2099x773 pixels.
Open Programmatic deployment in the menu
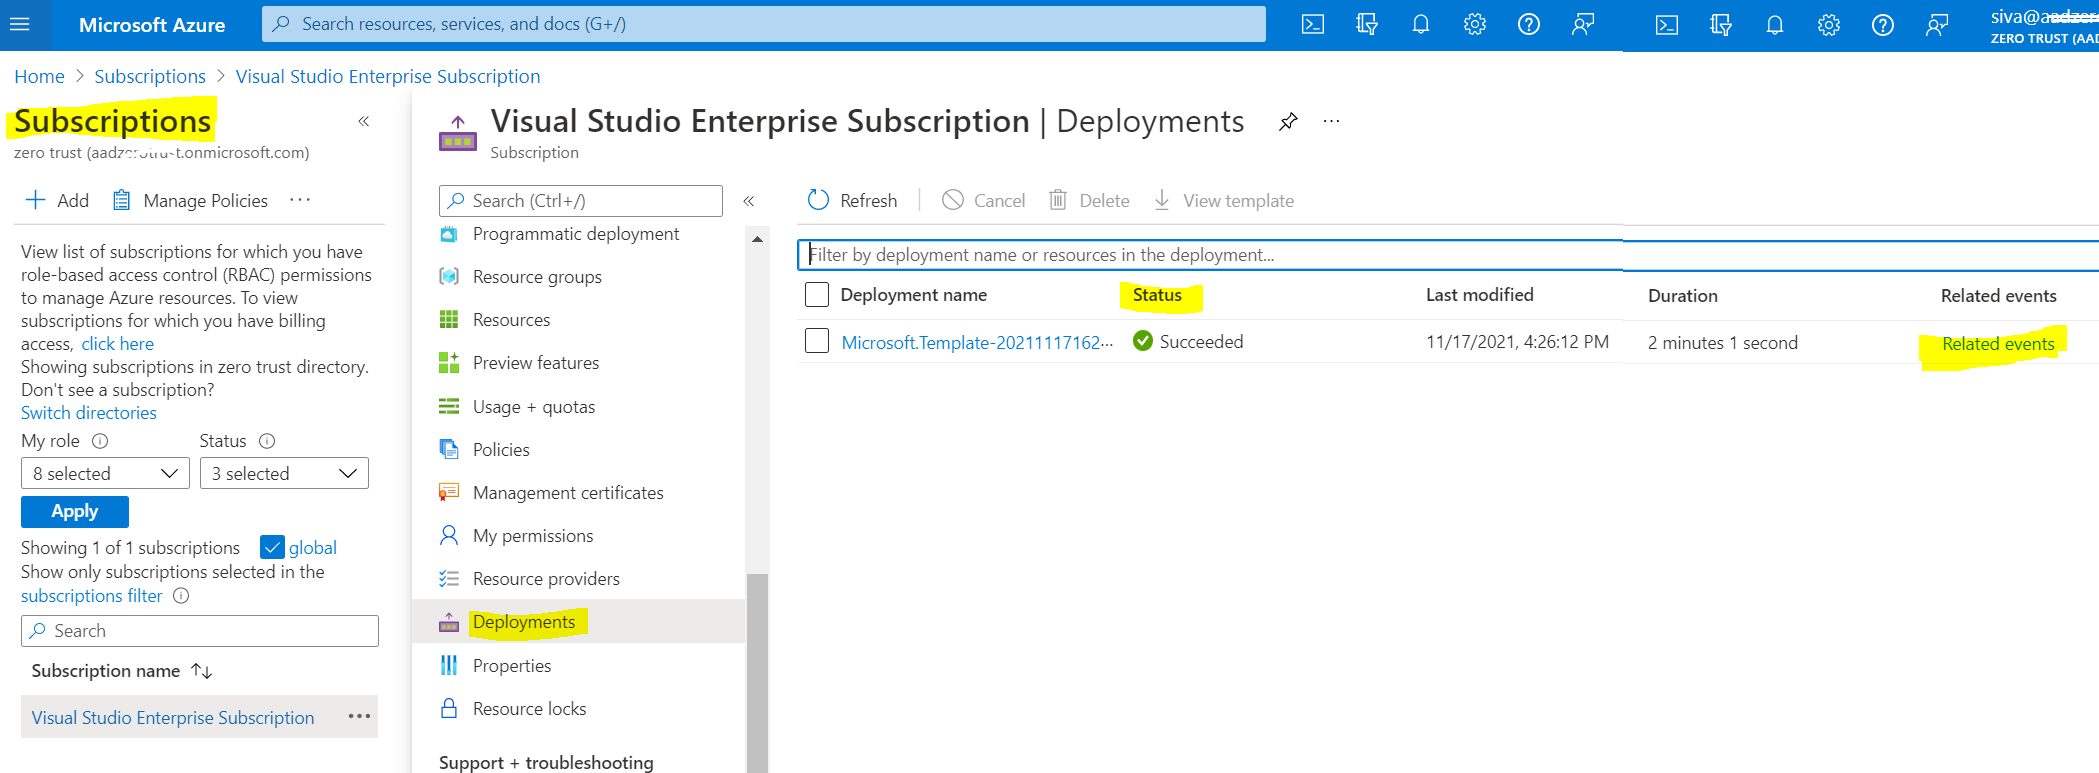pyautogui.click(x=576, y=234)
